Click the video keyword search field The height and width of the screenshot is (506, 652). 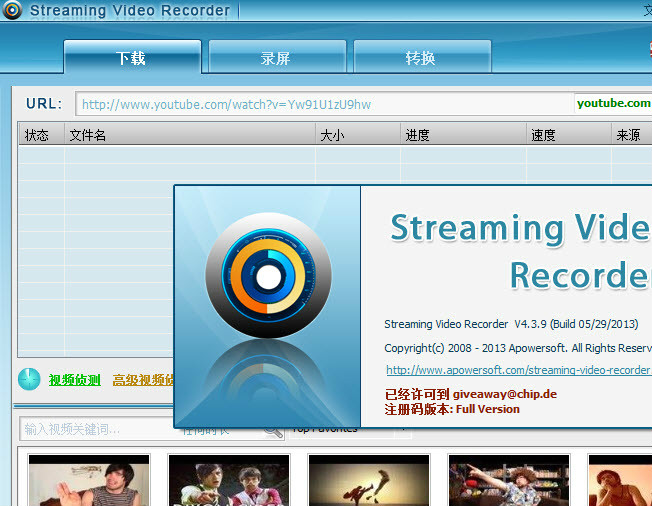(98, 429)
